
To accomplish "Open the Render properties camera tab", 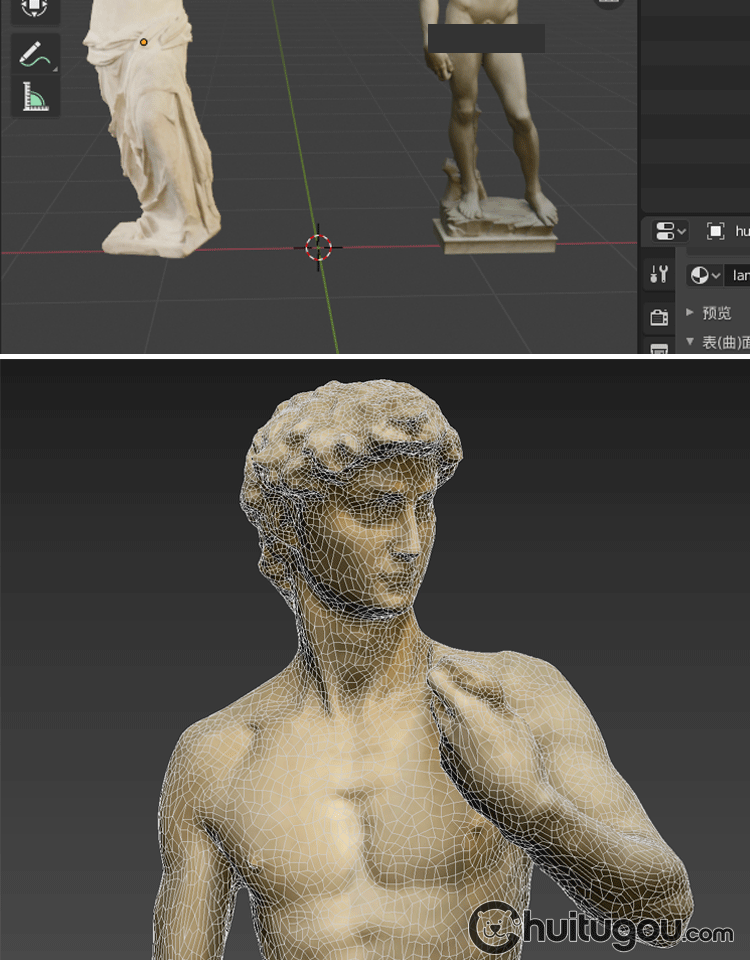I will [x=659, y=317].
